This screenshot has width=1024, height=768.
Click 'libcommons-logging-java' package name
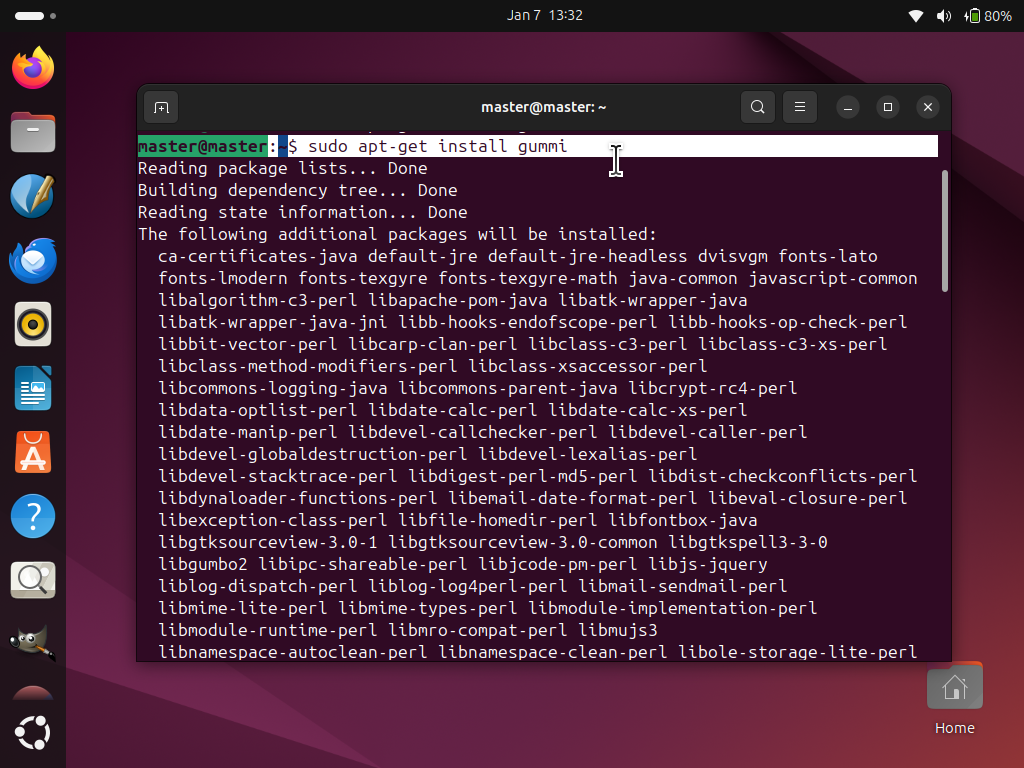coord(273,389)
